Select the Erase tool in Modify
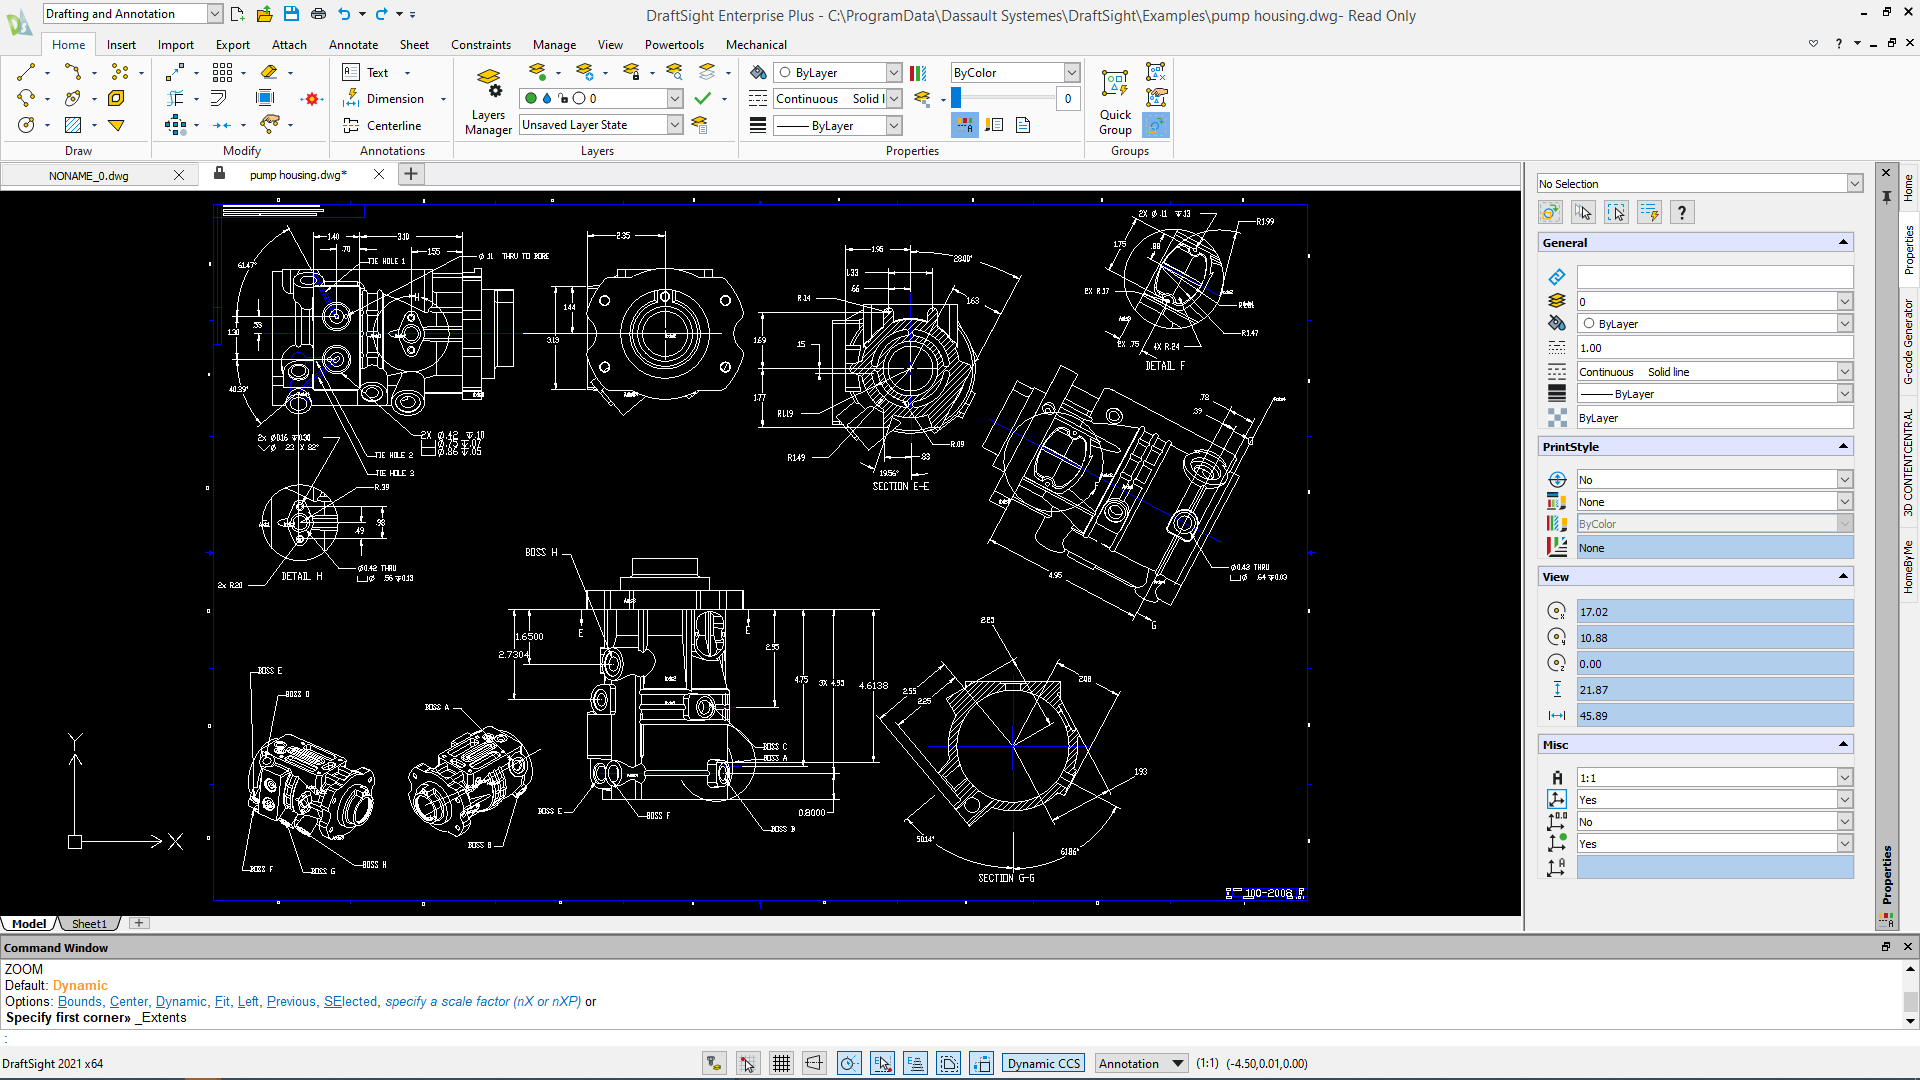 click(x=269, y=72)
